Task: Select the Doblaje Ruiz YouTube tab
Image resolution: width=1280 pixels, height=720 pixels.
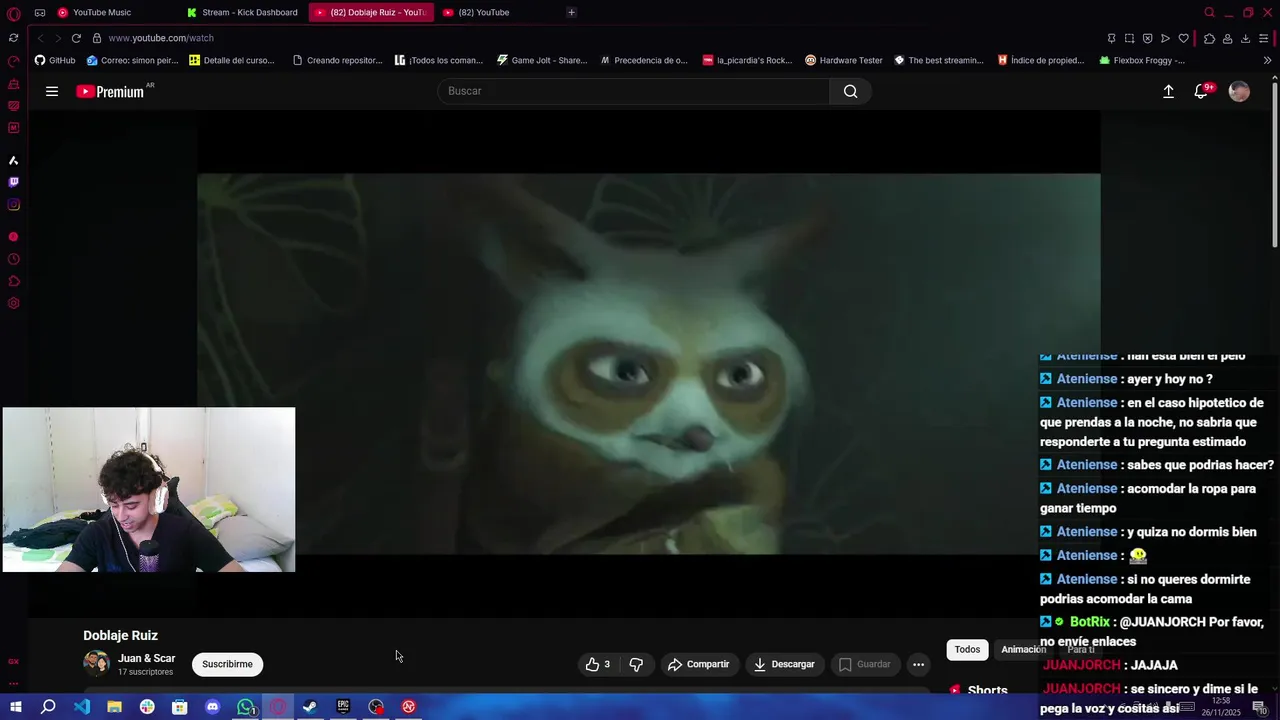Action: [x=371, y=12]
